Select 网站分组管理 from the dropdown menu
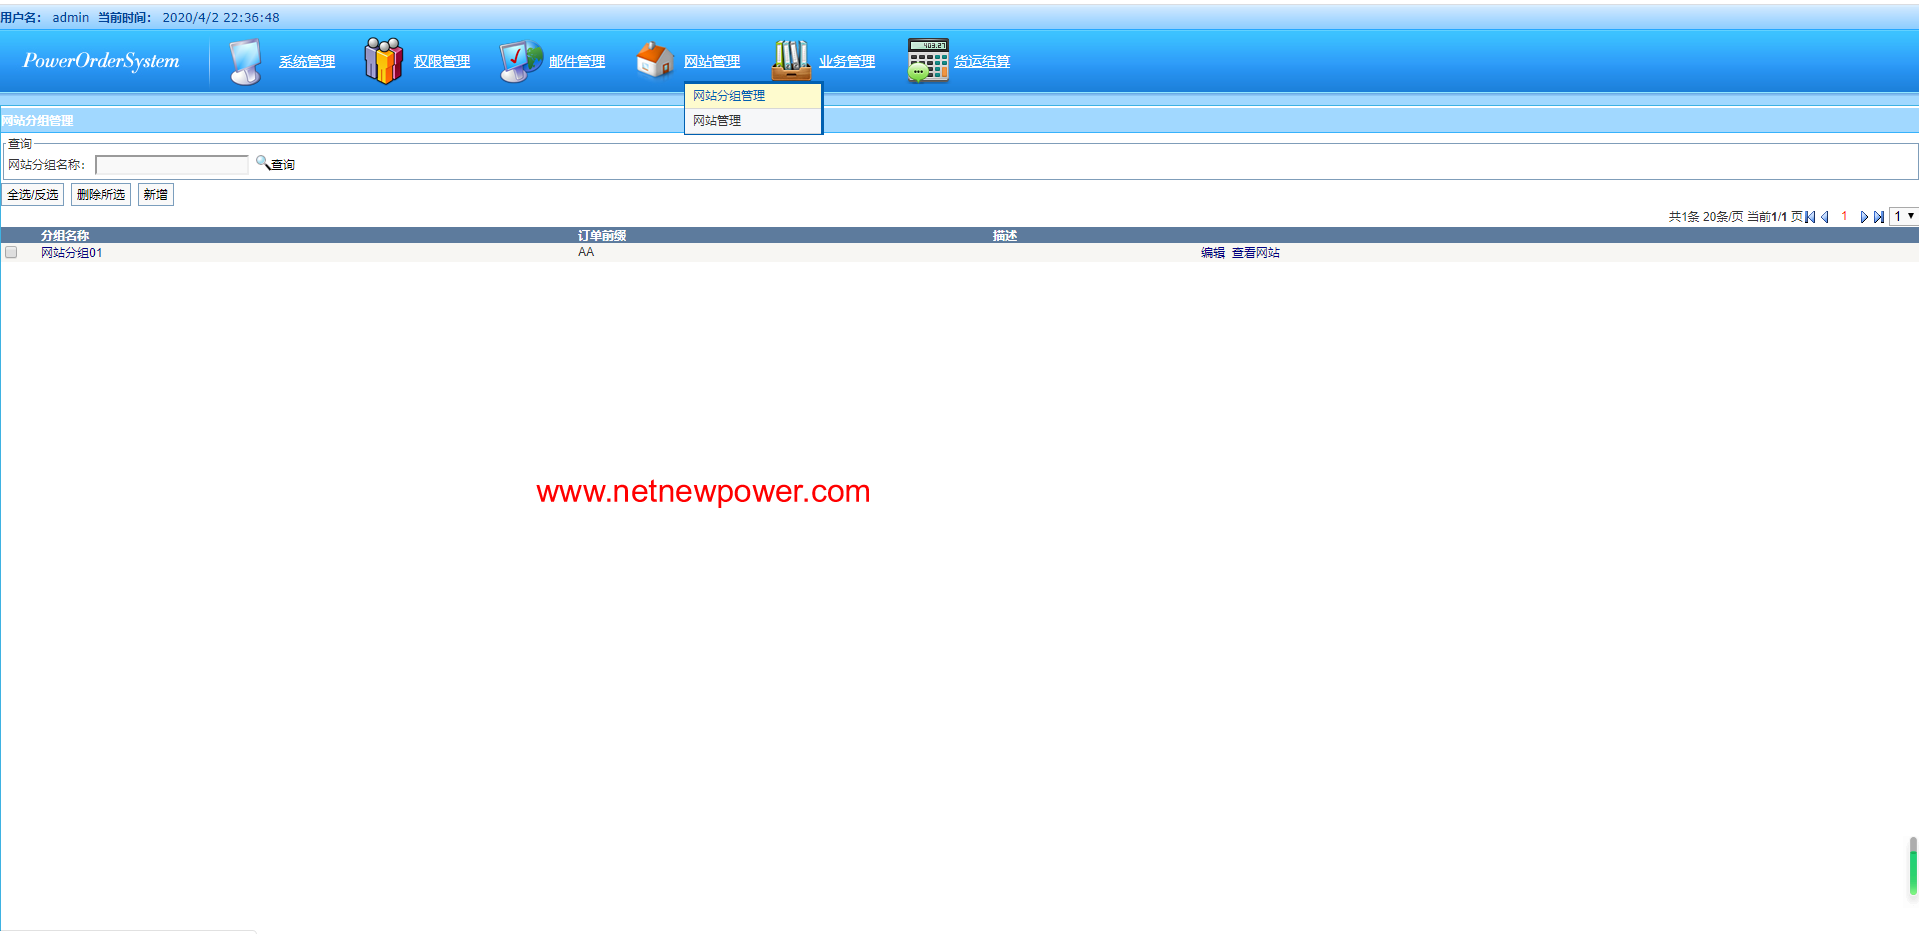Viewport: 1919px width, 934px height. 729,96
